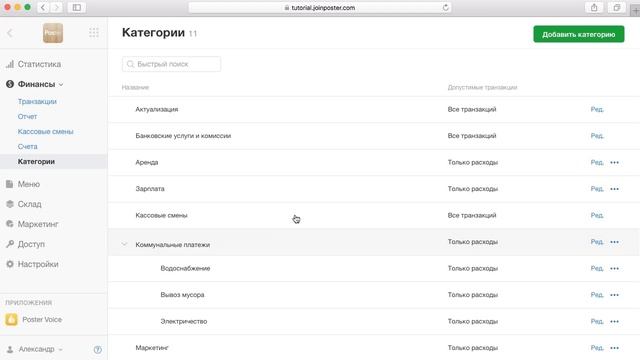Open more options for Электричество row

[614, 322]
